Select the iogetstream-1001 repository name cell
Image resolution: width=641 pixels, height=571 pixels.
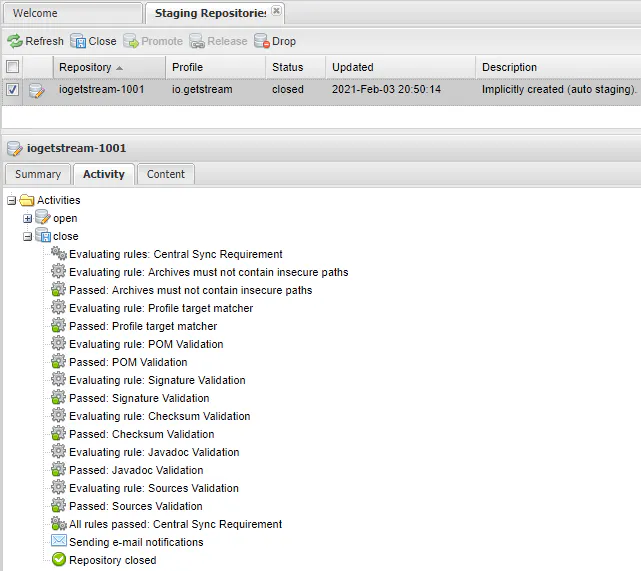point(102,89)
